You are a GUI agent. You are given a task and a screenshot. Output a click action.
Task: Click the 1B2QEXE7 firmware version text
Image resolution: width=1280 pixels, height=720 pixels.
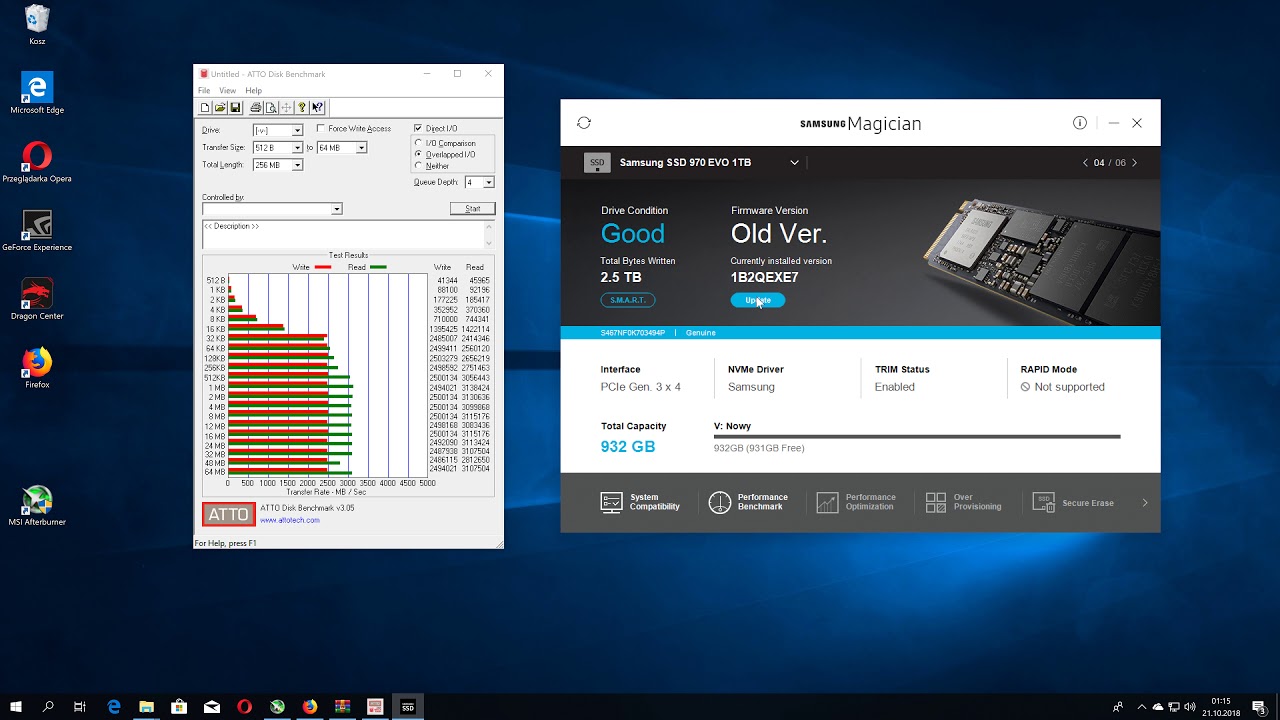point(765,278)
